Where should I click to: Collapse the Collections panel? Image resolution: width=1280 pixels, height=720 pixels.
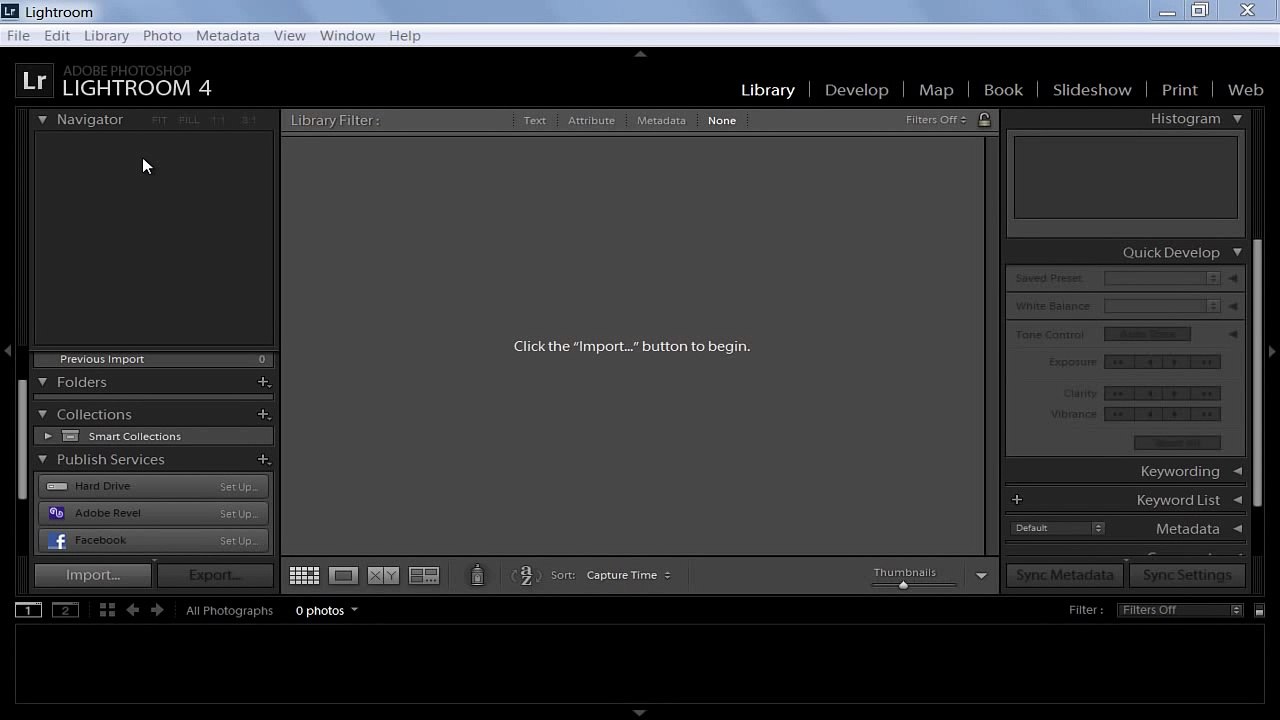click(42, 414)
